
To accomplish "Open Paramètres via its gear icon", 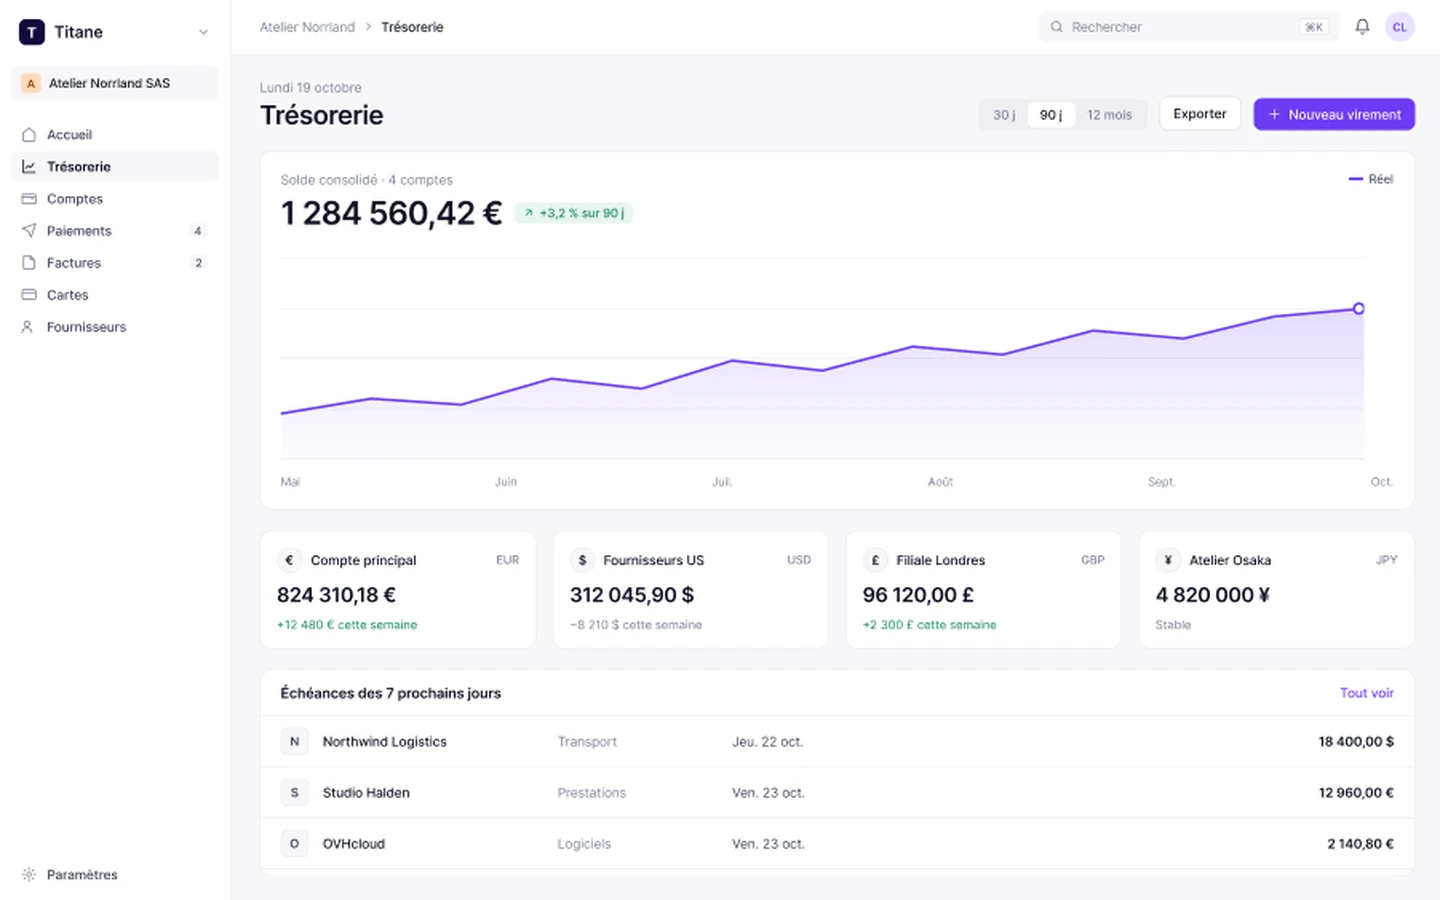I will pyautogui.click(x=29, y=875).
